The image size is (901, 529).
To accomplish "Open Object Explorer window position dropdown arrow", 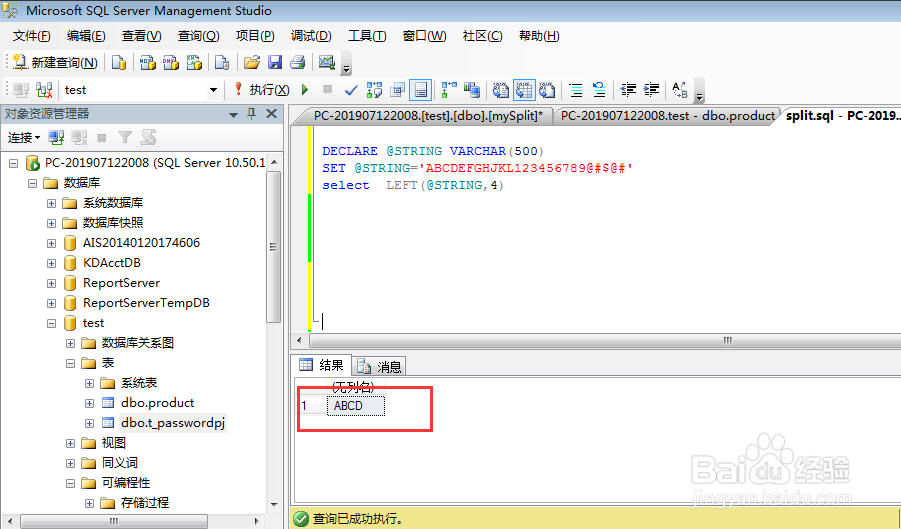I will click(233, 115).
